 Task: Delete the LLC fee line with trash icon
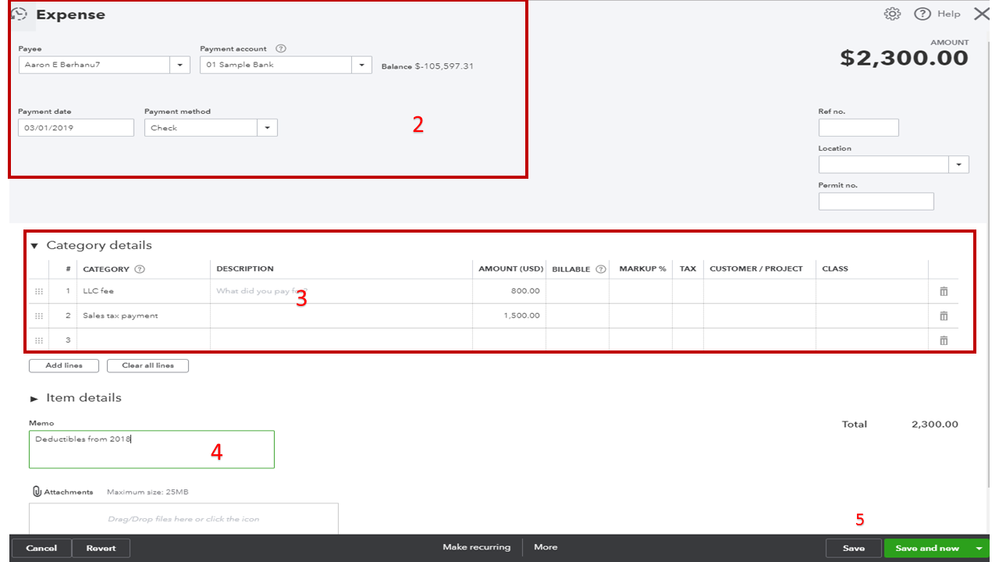click(x=944, y=291)
